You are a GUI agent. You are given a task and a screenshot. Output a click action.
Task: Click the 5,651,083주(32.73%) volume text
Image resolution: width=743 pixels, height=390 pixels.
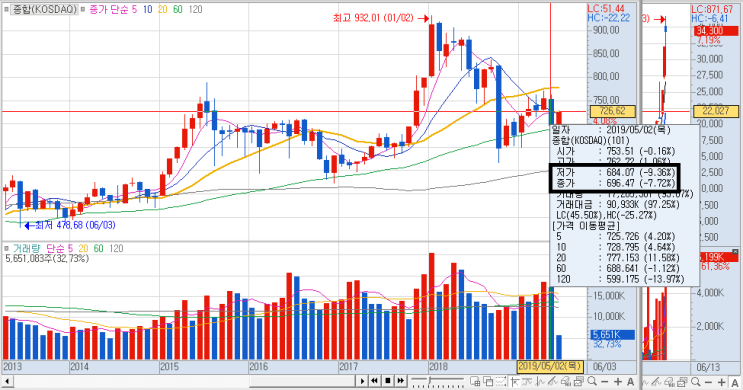pyautogui.click(x=47, y=259)
